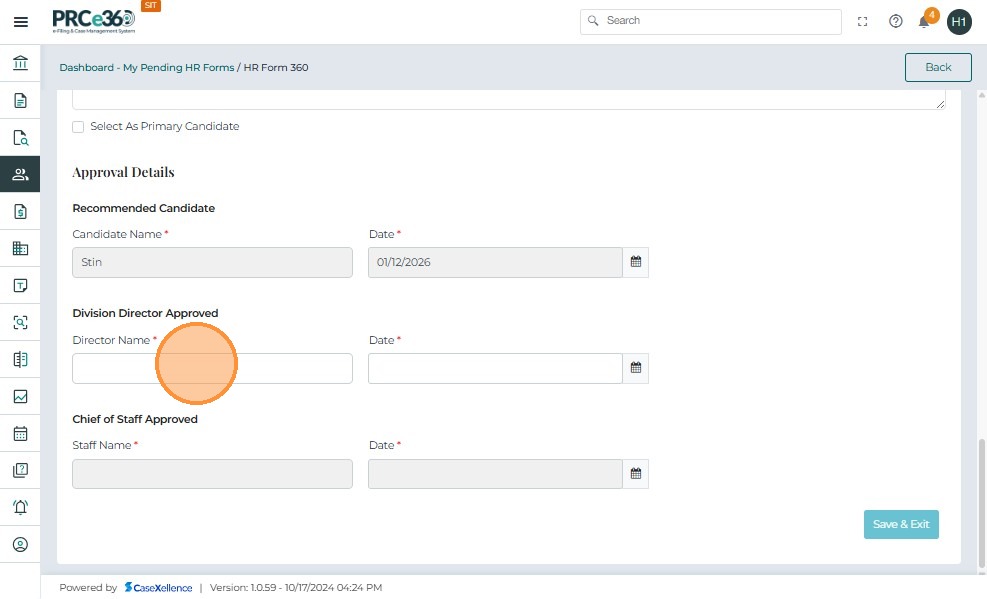Click the alarm bell sidebar icon
Screen dimensions: 987x599
coord(20,507)
